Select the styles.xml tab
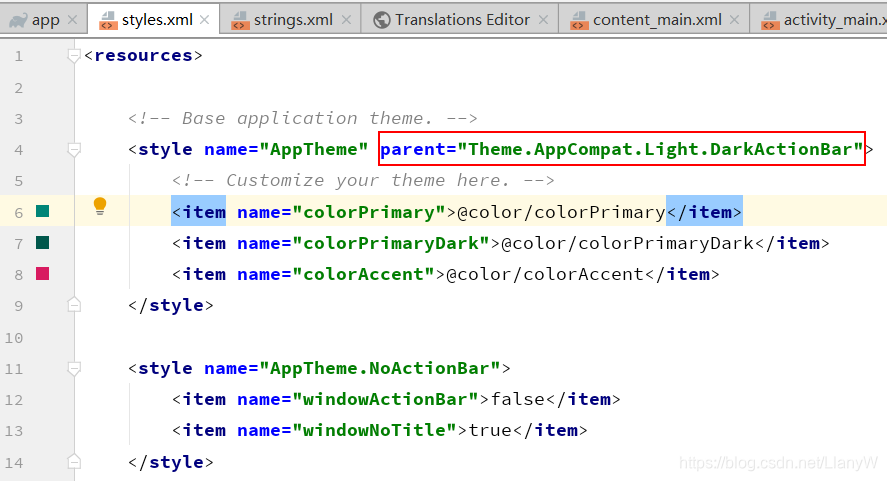Screen dimensions: 887x481 153,20
